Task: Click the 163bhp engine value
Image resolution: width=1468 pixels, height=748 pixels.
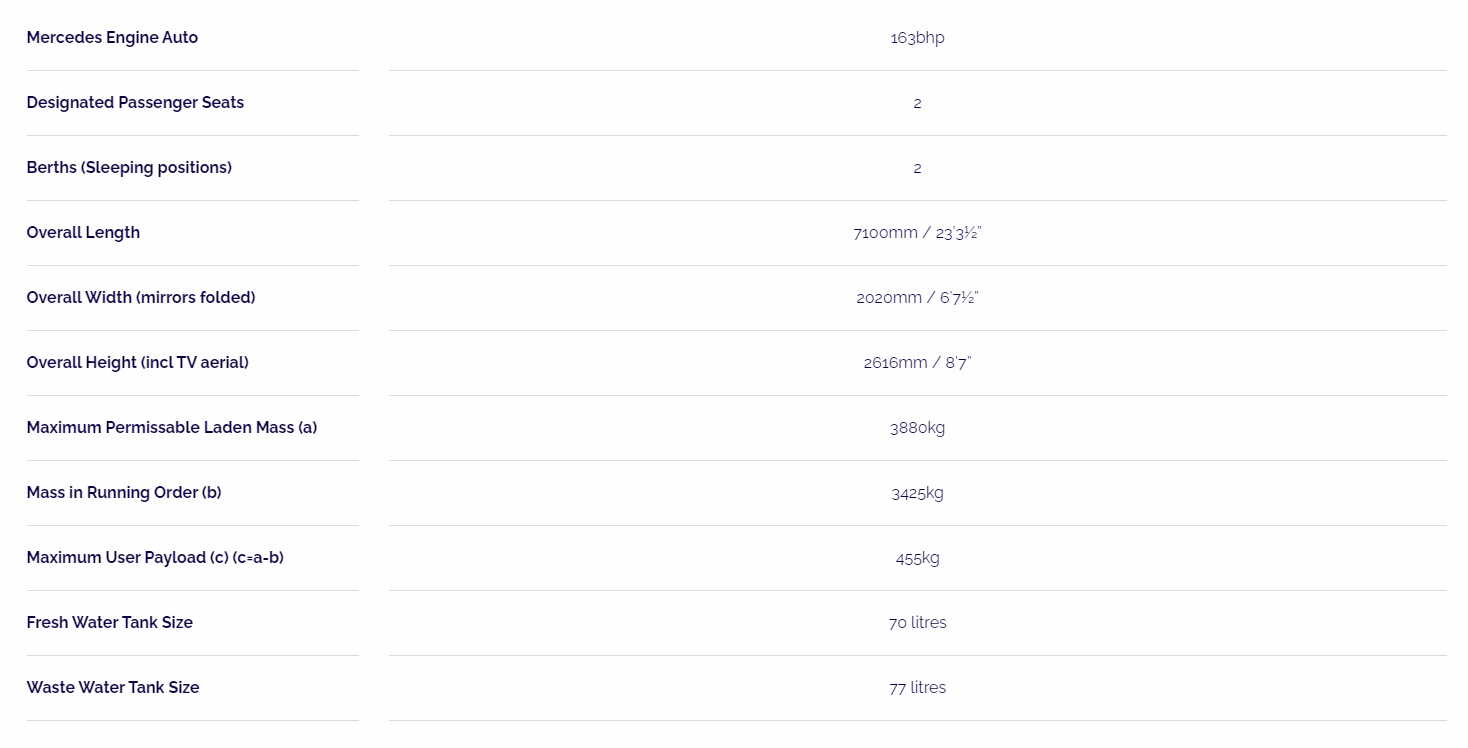Action: click(x=917, y=38)
